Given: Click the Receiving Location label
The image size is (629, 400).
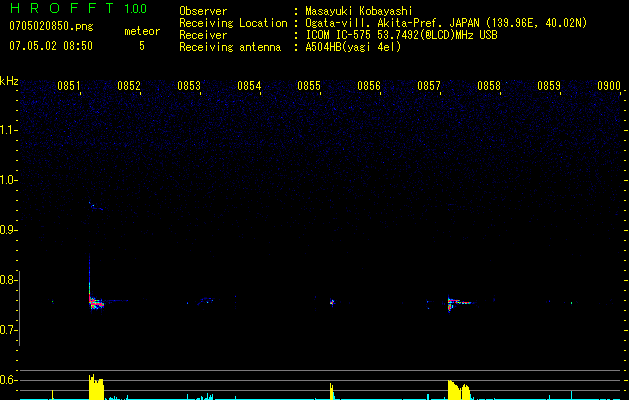Looking at the screenshot, I should pos(233,23).
